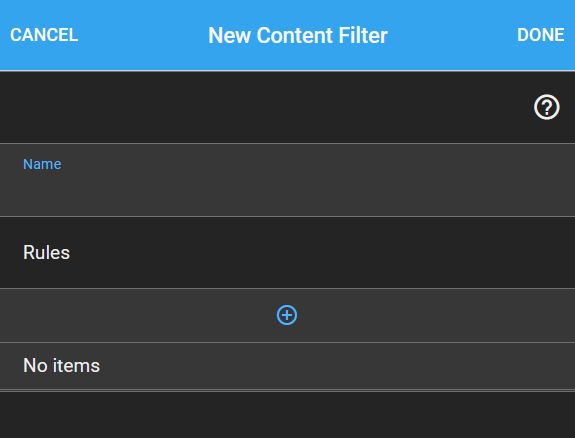Tap the DONE text in header

click(541, 35)
